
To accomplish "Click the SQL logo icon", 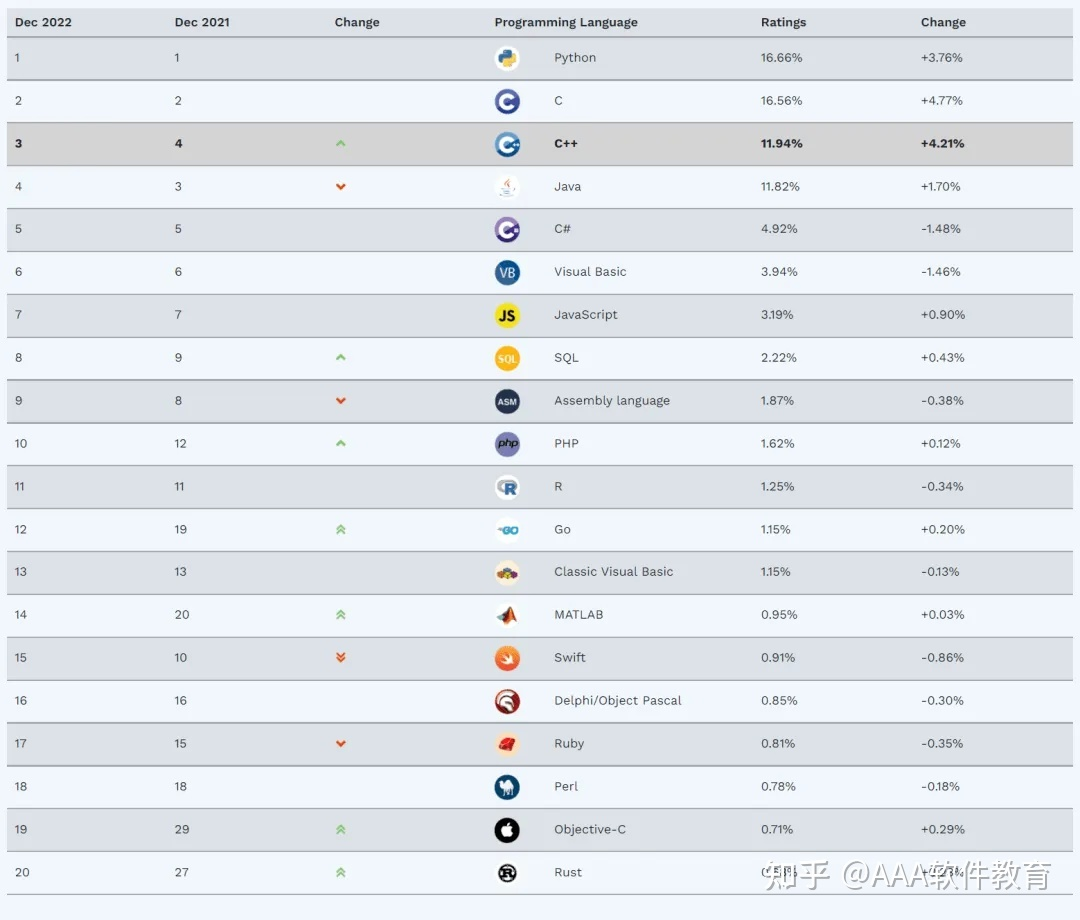I will (507, 358).
